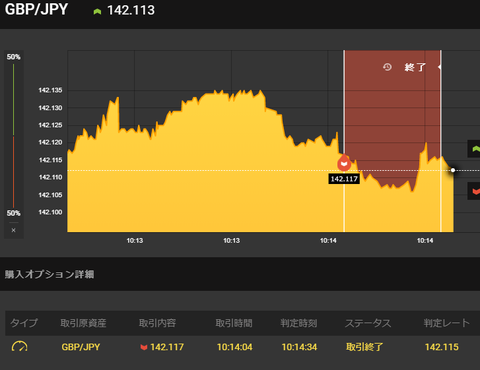The image size is (480, 370).
Task: Click the 判定時刻 column header
Action: 299,323
